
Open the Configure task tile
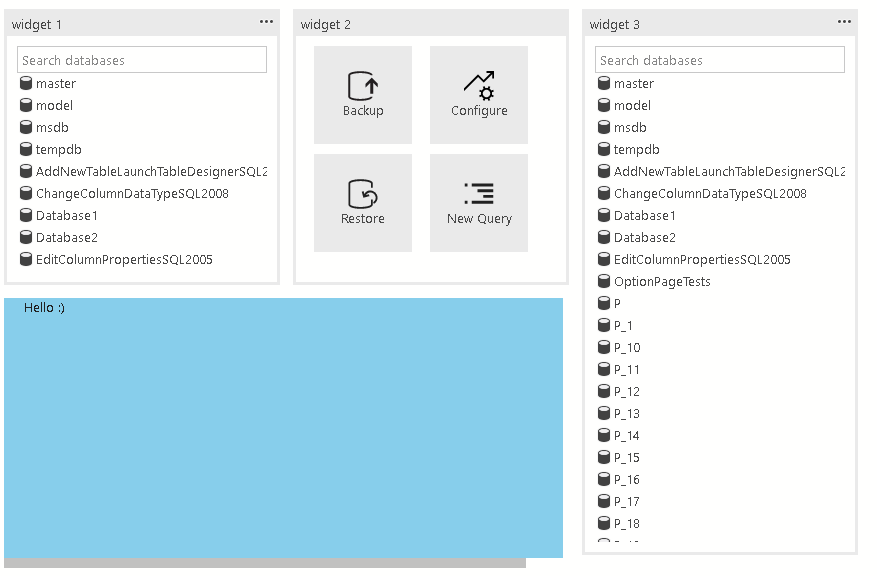tap(479, 95)
